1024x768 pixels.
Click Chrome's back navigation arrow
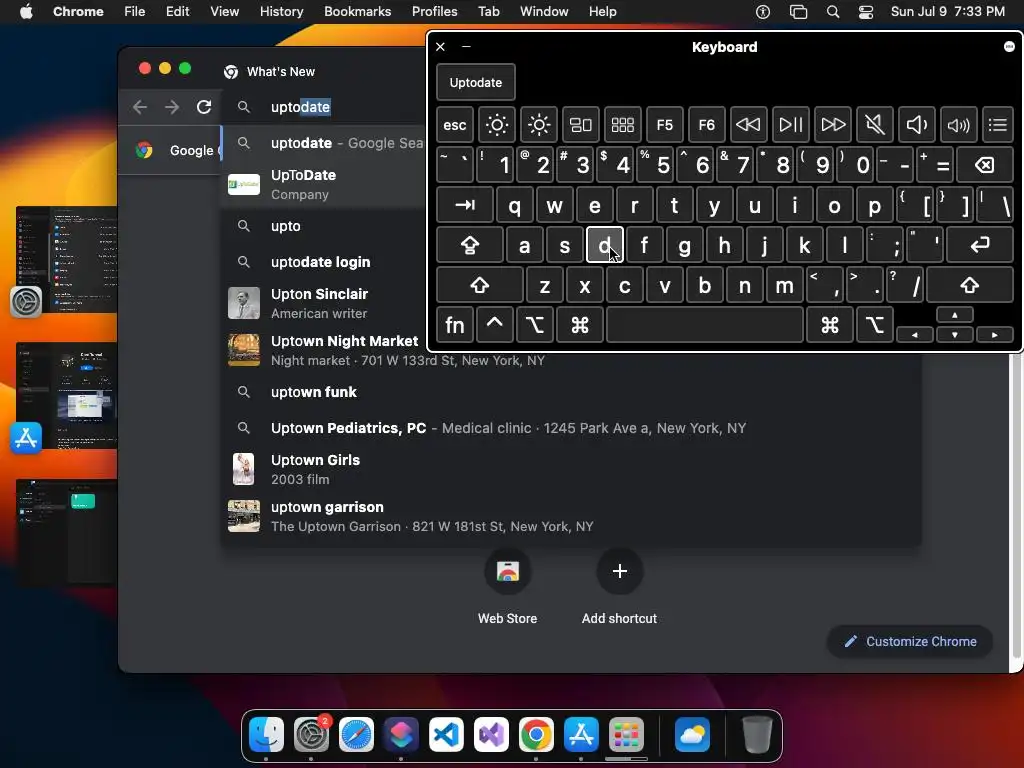click(x=140, y=106)
